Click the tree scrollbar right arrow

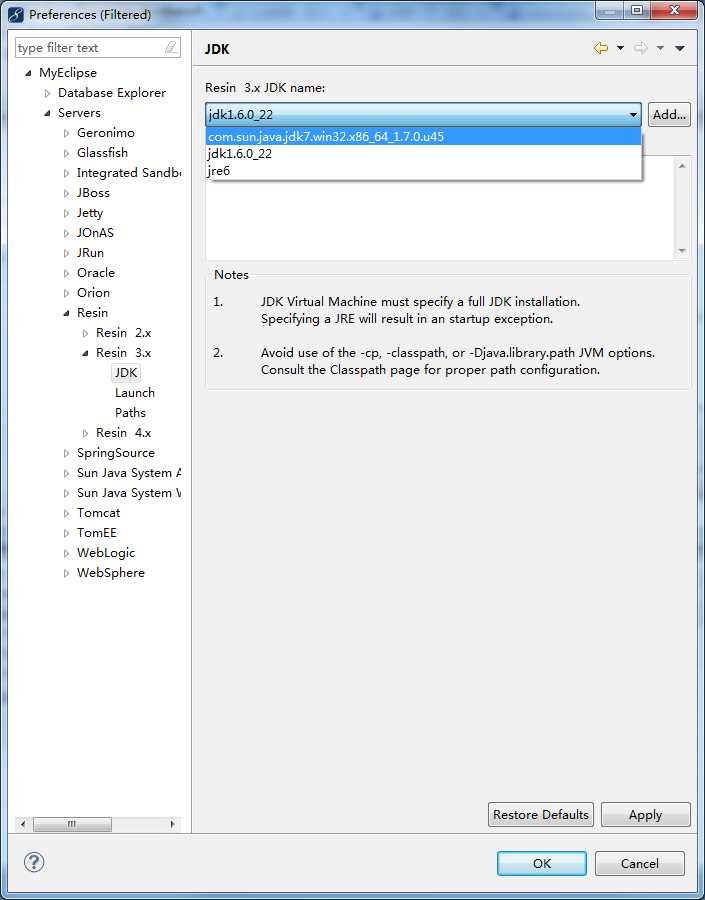[x=172, y=824]
